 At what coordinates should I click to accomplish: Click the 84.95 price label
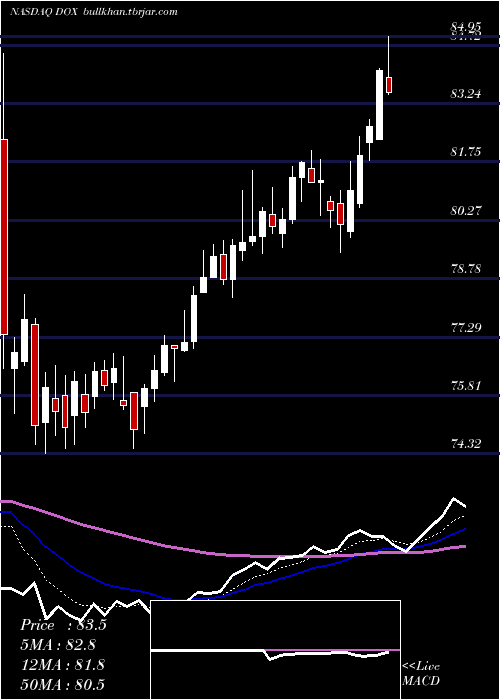tap(467, 29)
